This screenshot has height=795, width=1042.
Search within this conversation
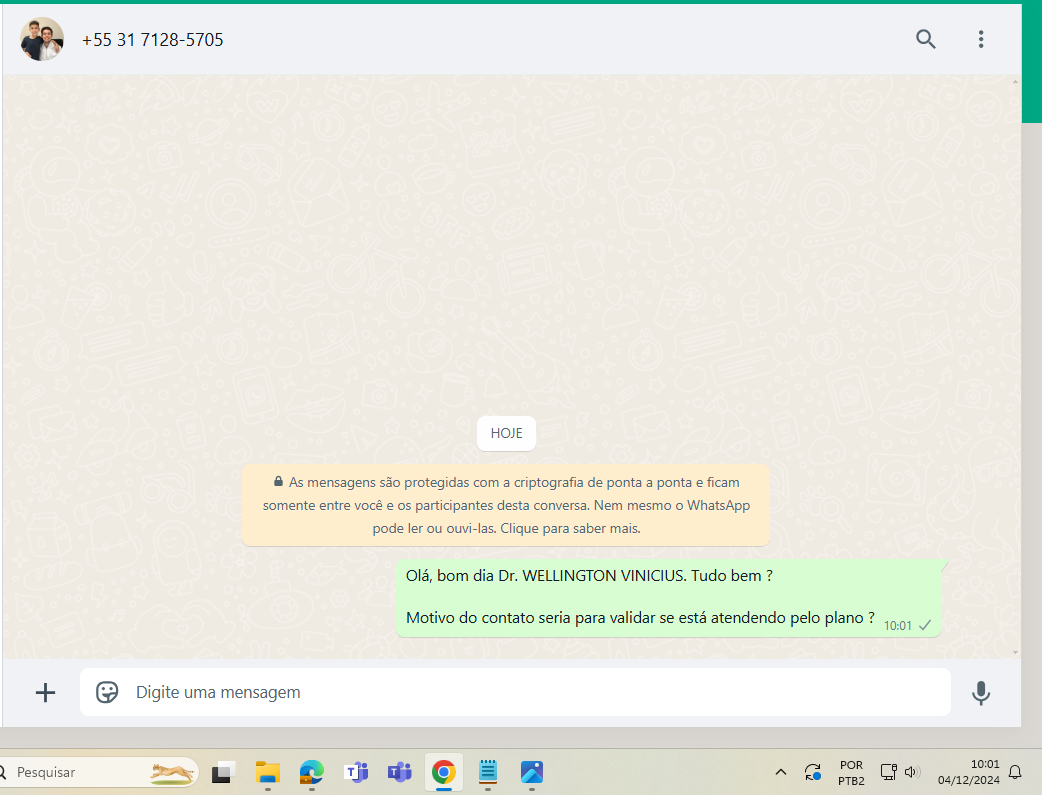click(926, 39)
